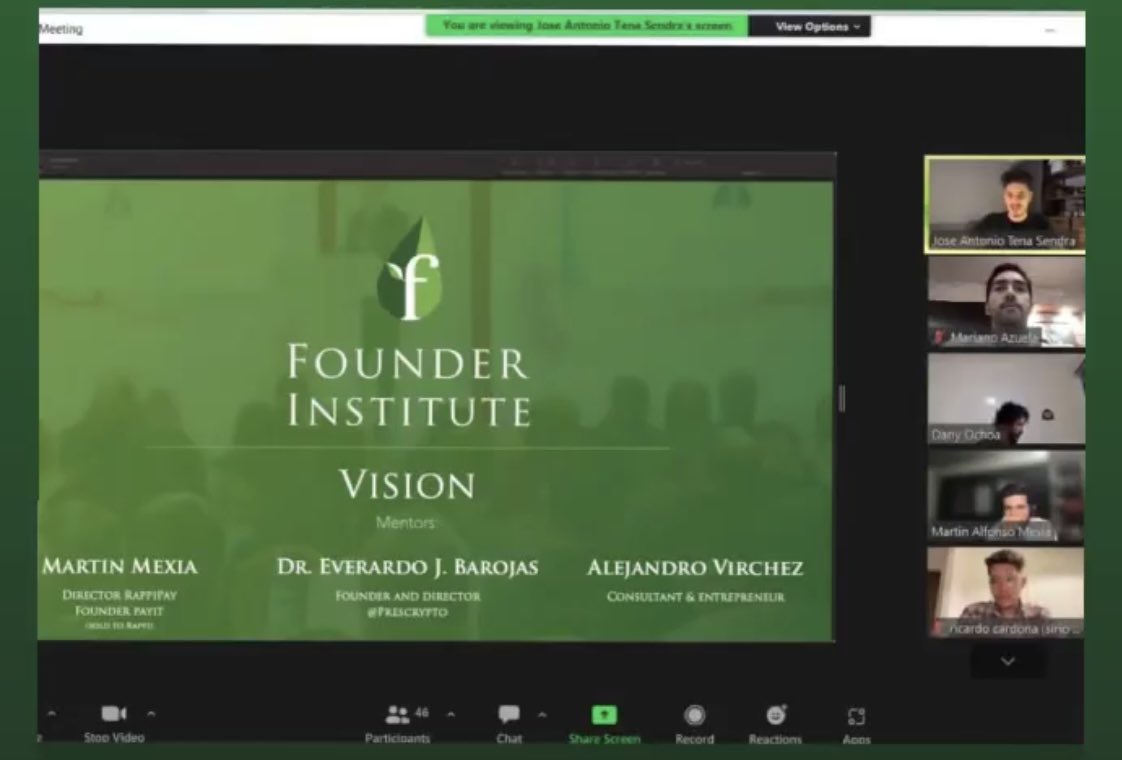
Task: Click the Stop Video camera icon
Action: (114, 713)
